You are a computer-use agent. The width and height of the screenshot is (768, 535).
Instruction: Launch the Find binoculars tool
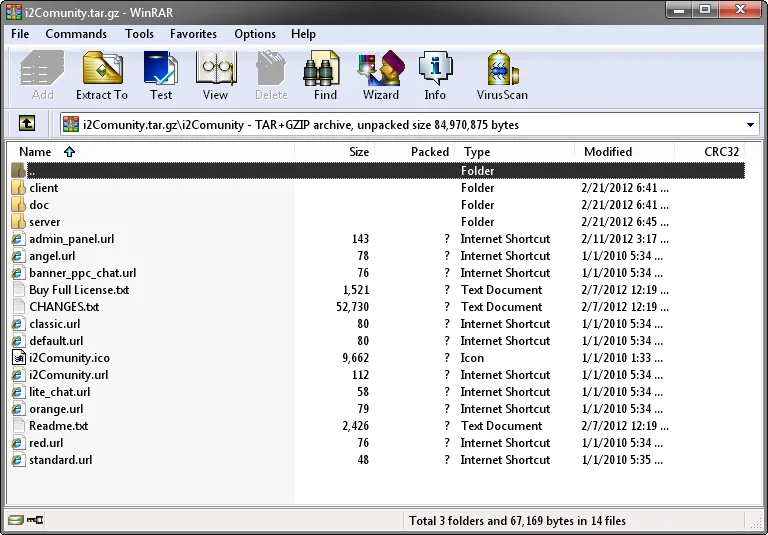click(325, 76)
